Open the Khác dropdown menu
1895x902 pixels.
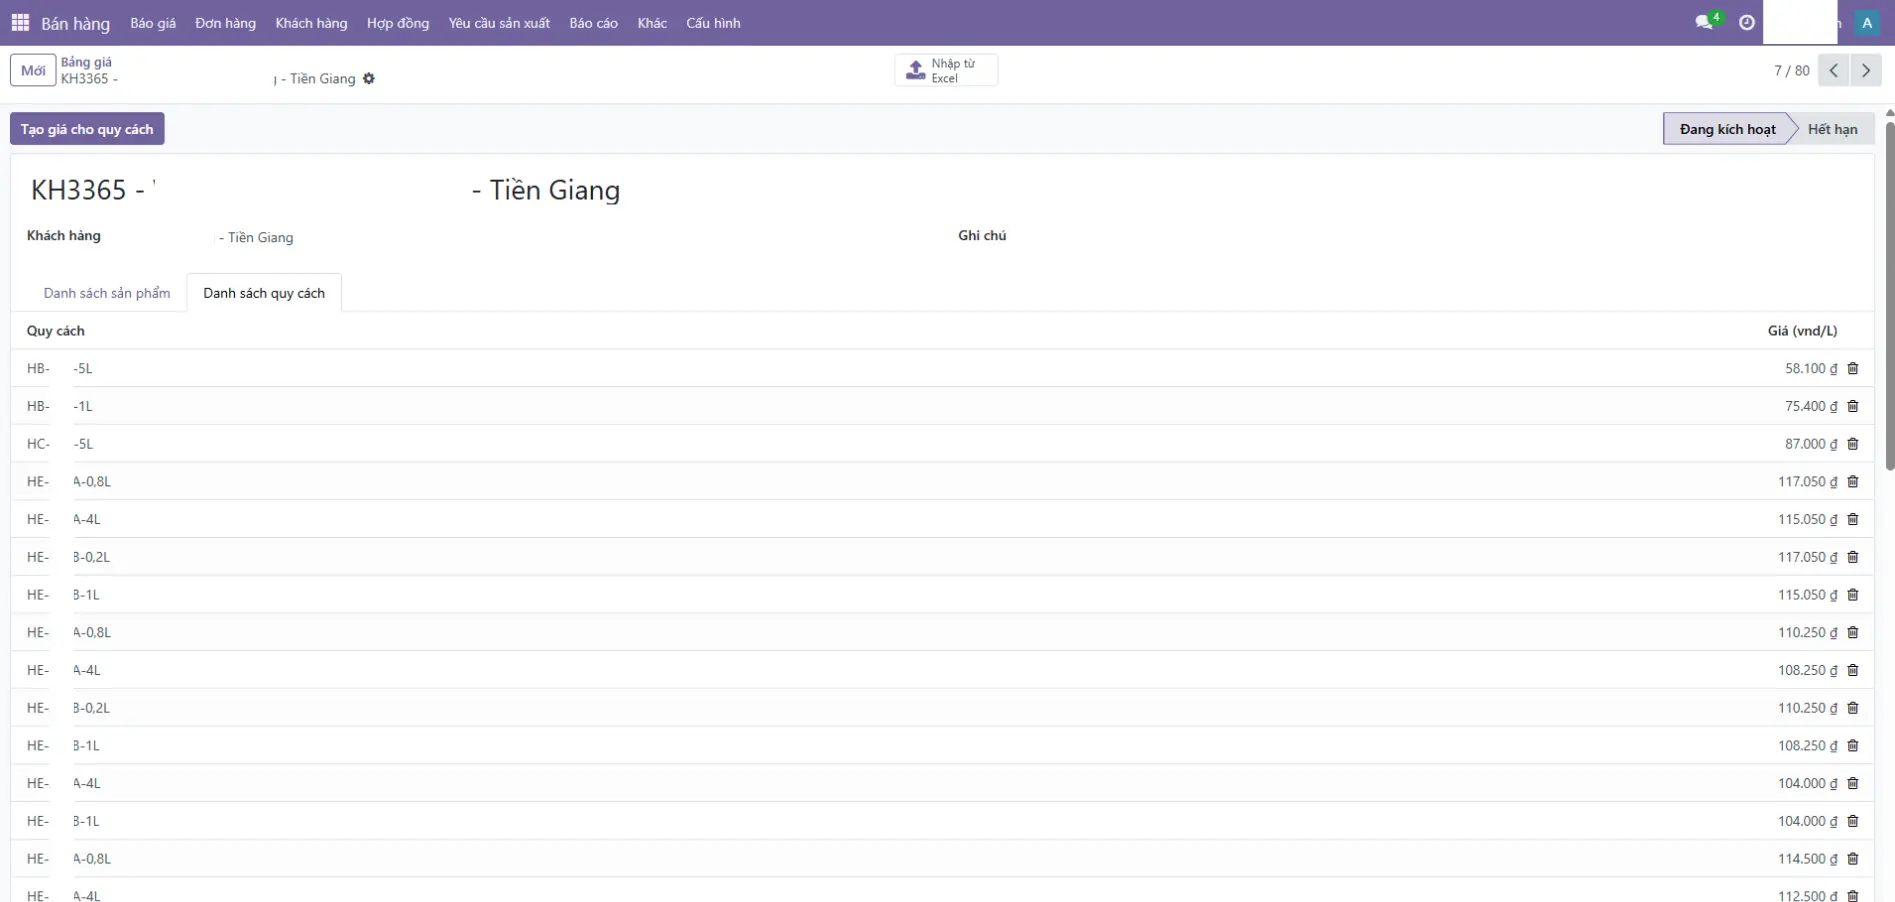click(x=652, y=23)
